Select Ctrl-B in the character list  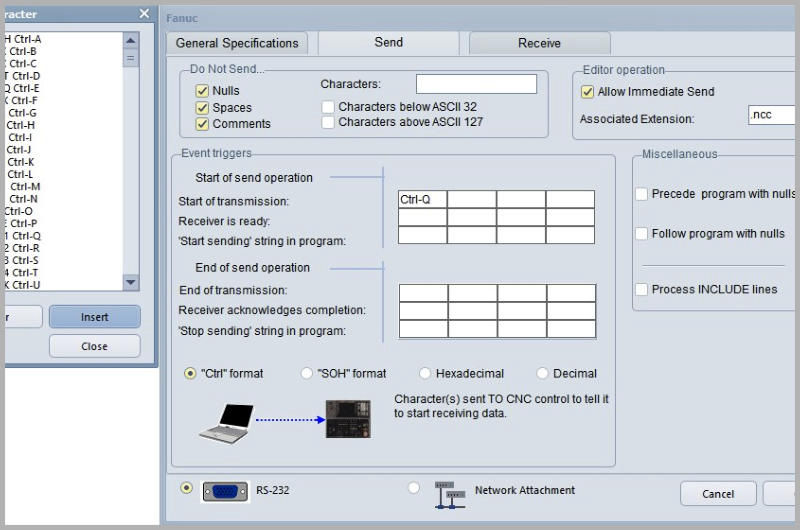pyautogui.click(x=64, y=52)
